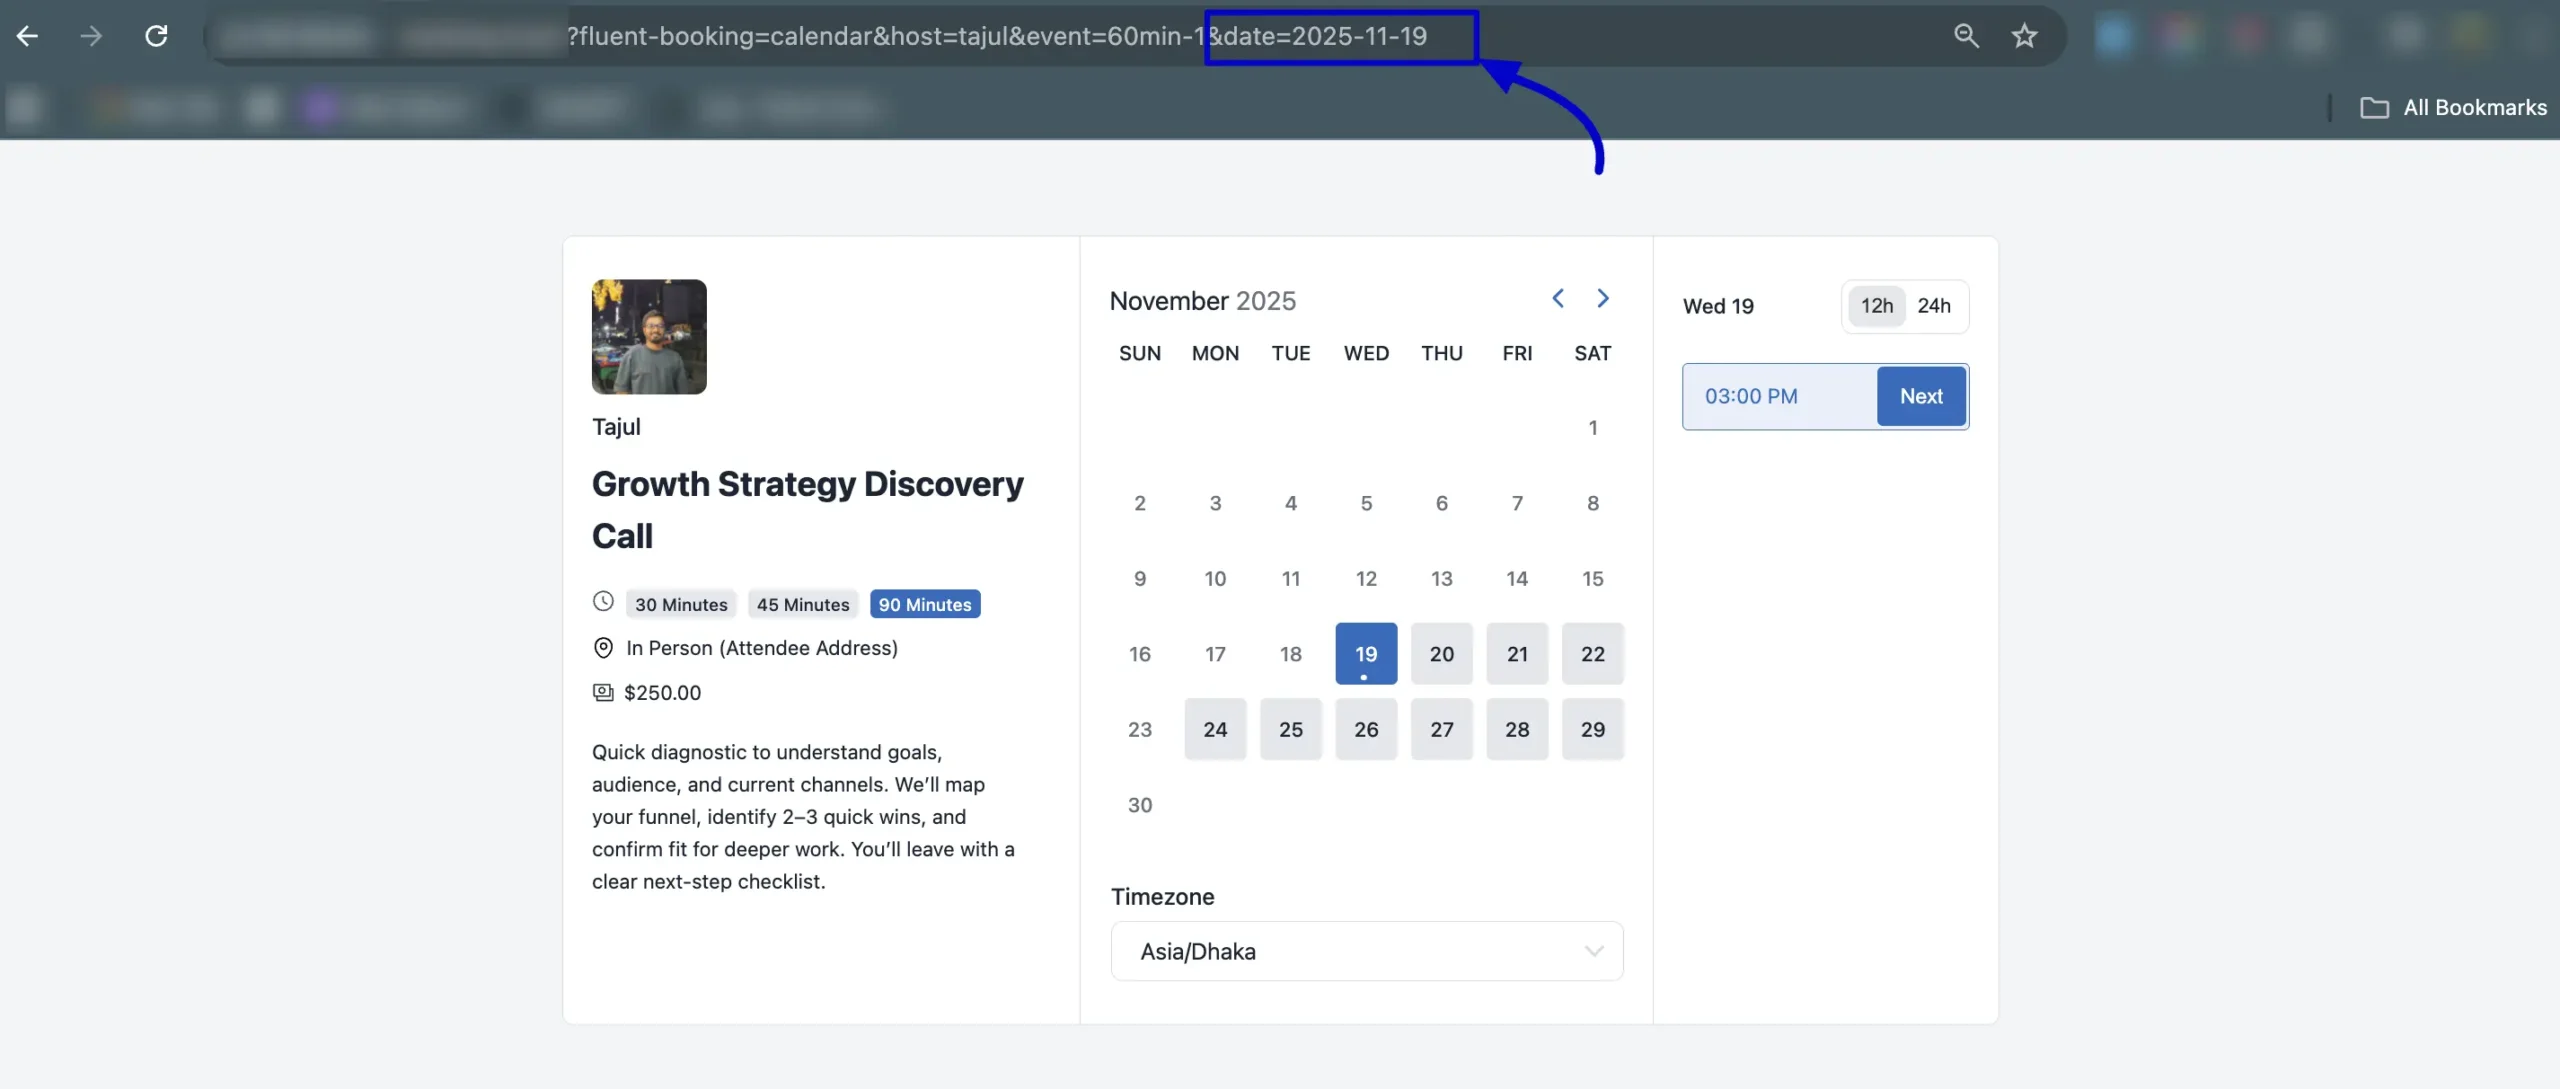Screen dimensions: 2560x1089
Task: Click Next to confirm time slot
Action: pyautogui.click(x=1921, y=396)
